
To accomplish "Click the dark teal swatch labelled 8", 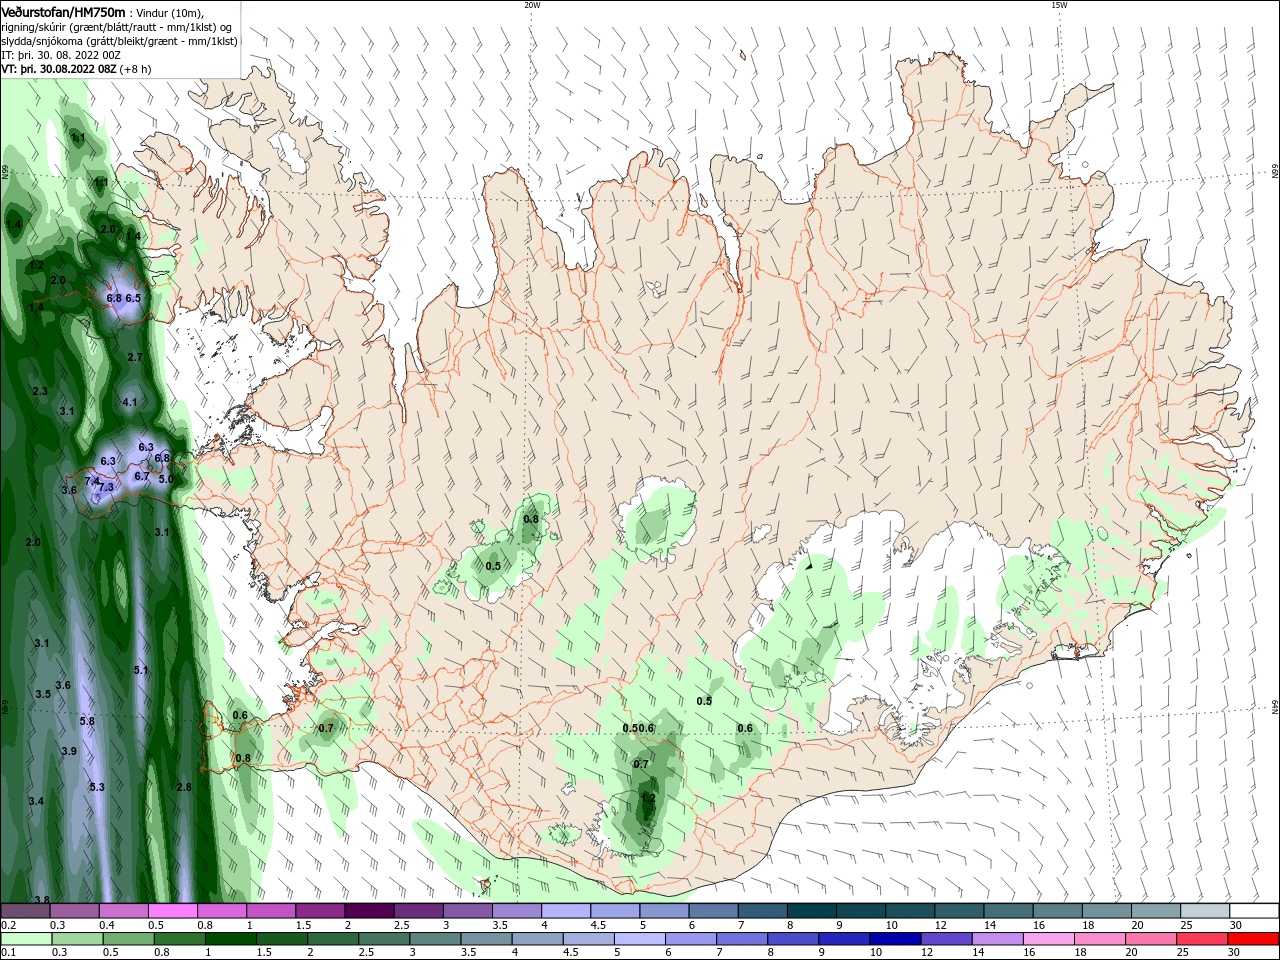I will click(x=811, y=911).
